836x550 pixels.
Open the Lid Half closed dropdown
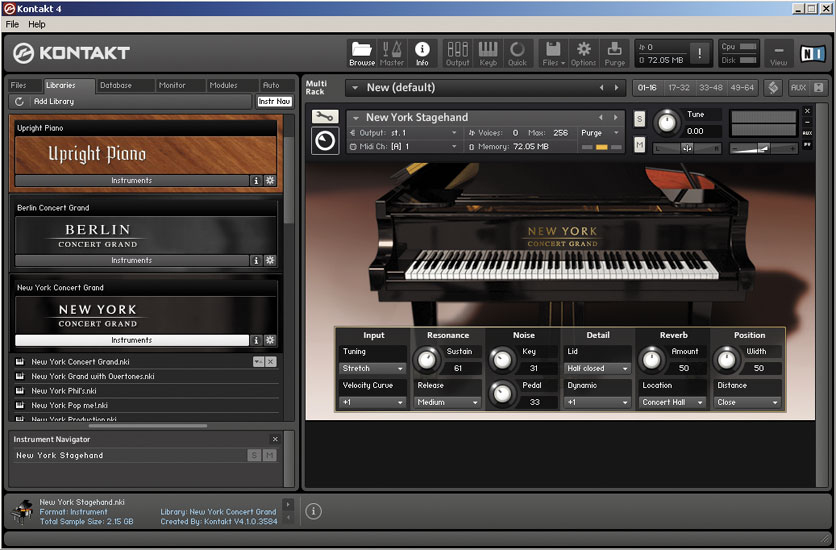[597, 368]
